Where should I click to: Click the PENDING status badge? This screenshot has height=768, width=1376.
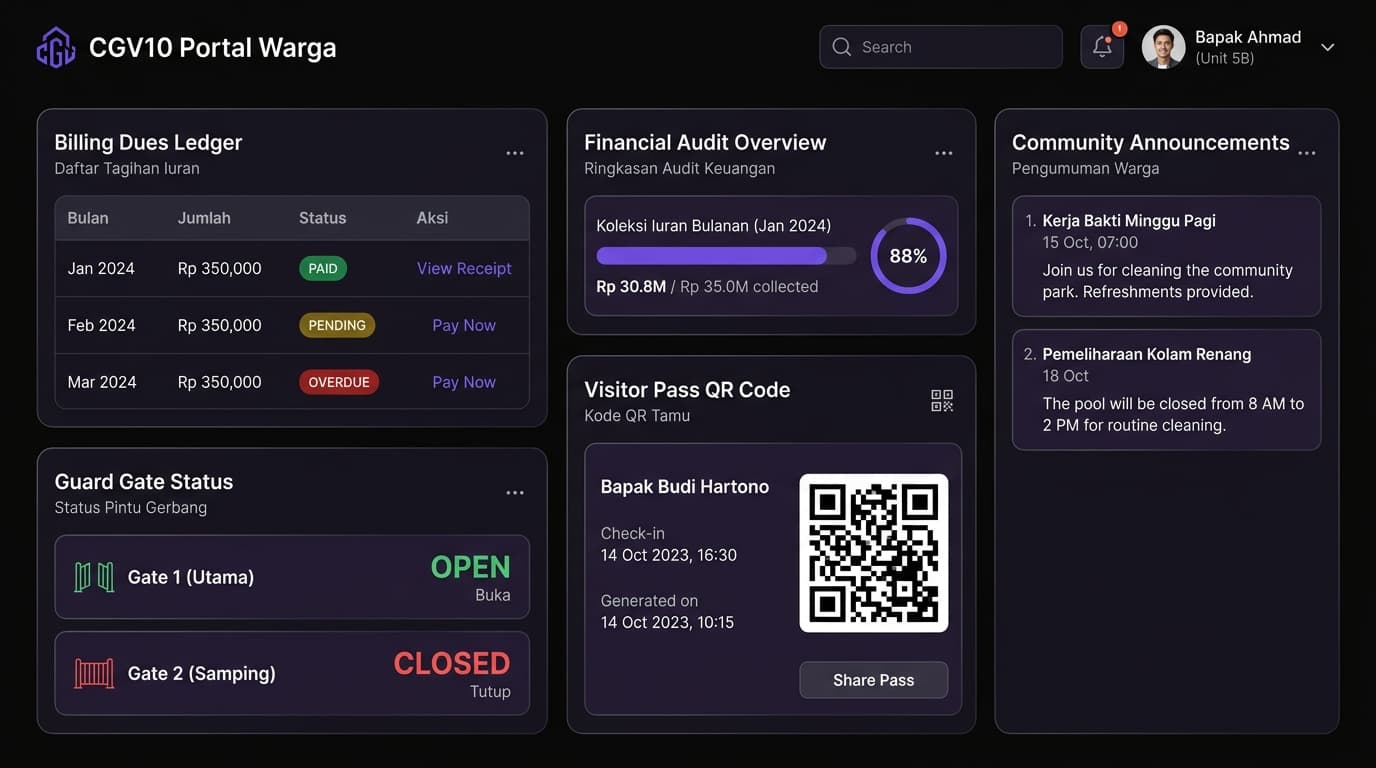click(x=337, y=325)
